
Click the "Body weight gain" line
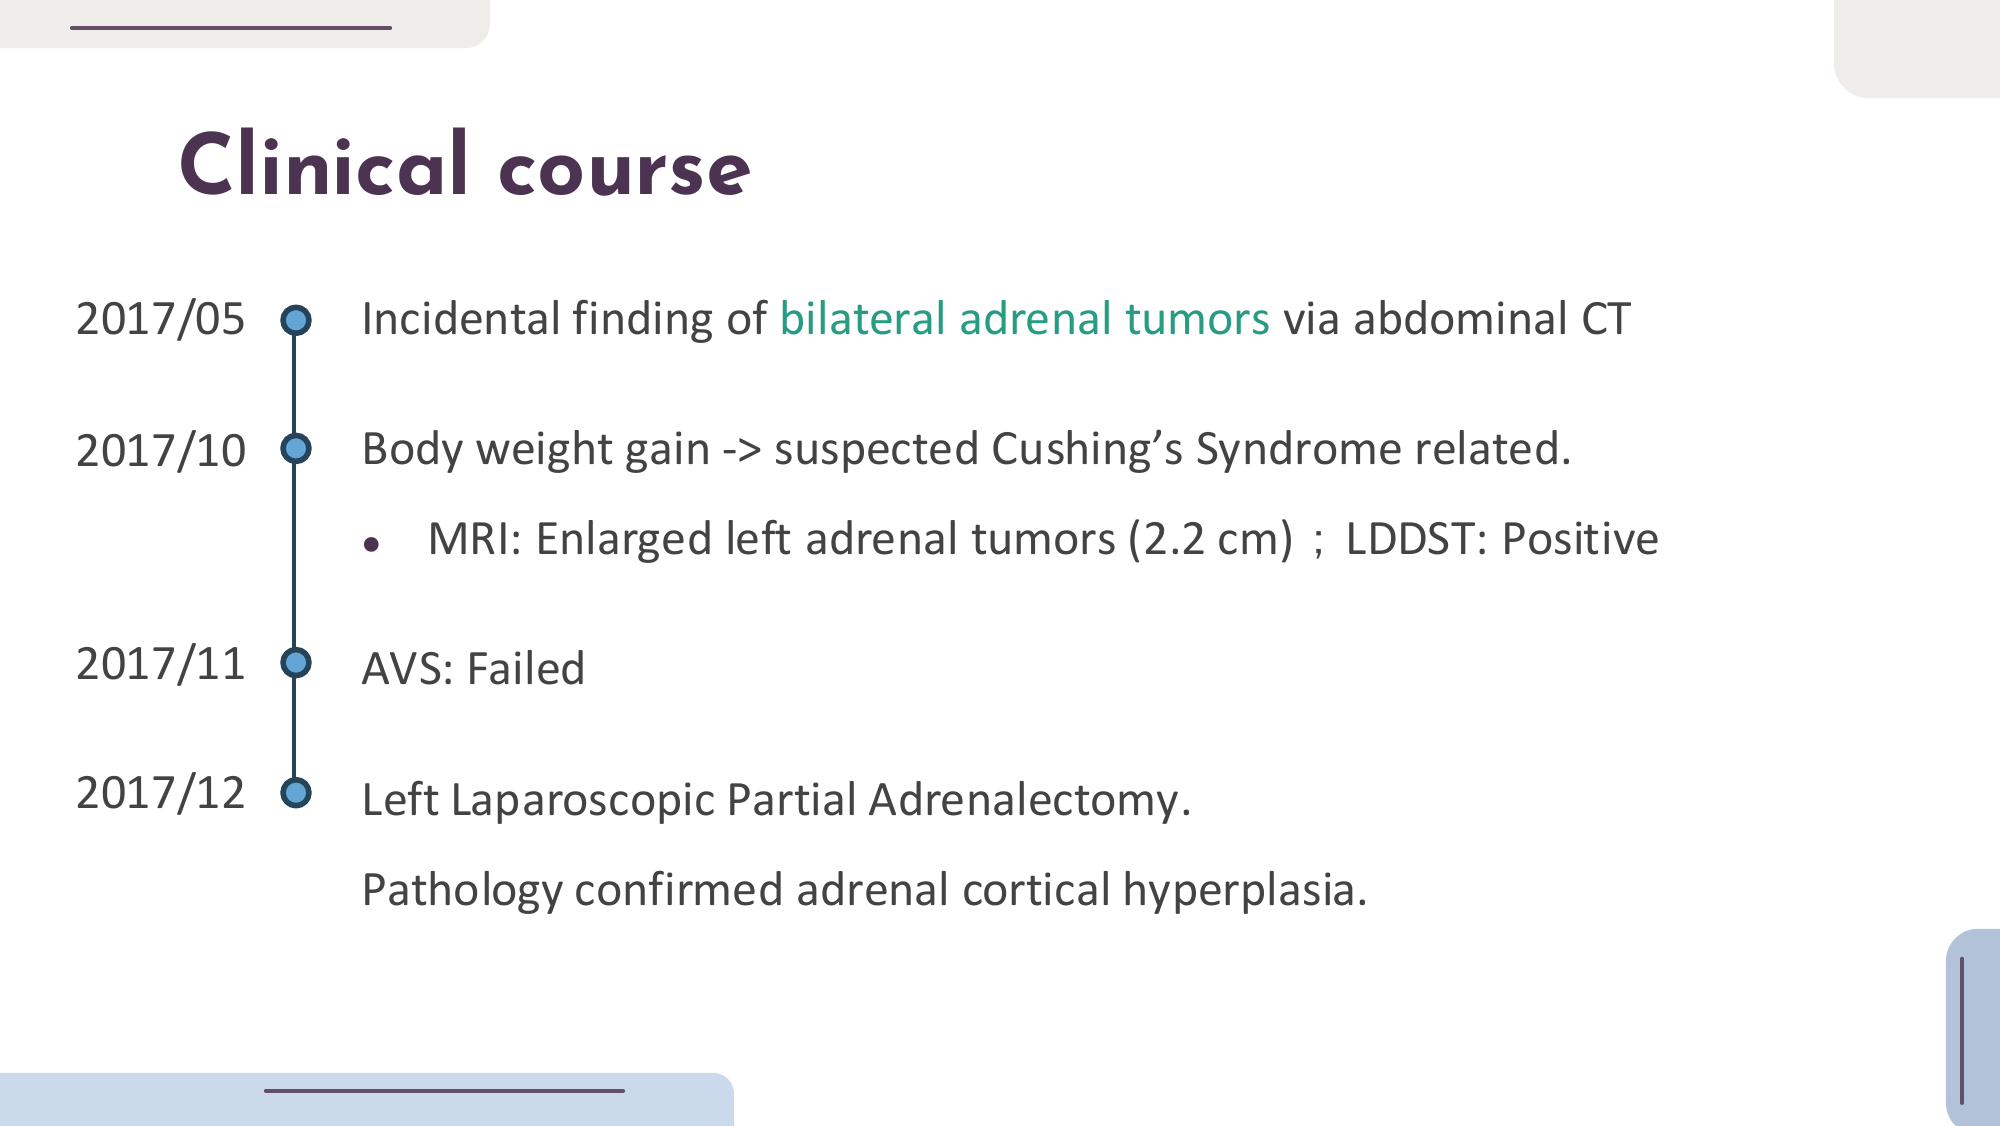coord(965,449)
